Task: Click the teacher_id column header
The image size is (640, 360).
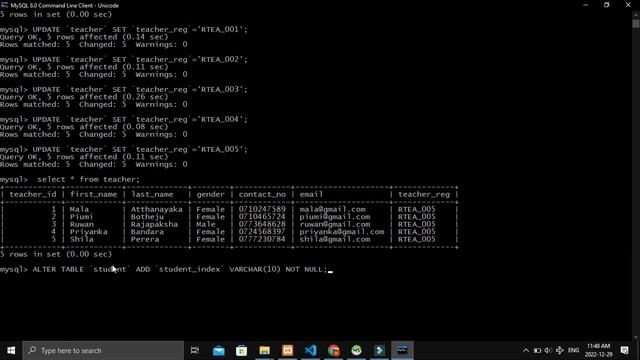Action: [33, 194]
